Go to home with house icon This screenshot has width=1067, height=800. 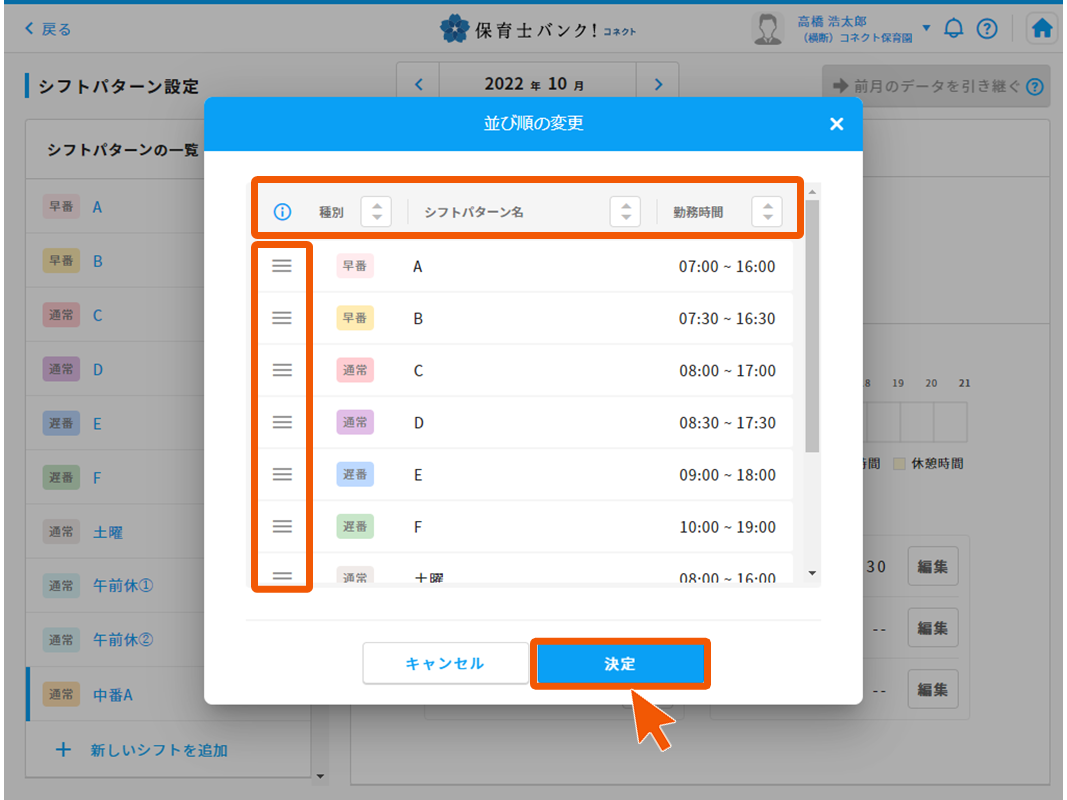pos(1042,29)
